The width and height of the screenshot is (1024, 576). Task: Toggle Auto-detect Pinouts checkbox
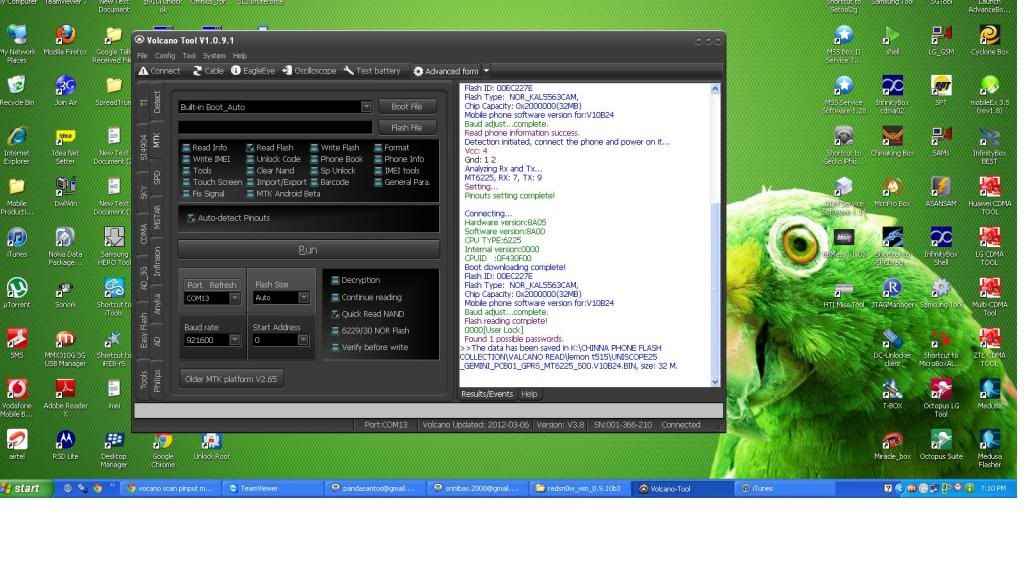[x=191, y=218]
